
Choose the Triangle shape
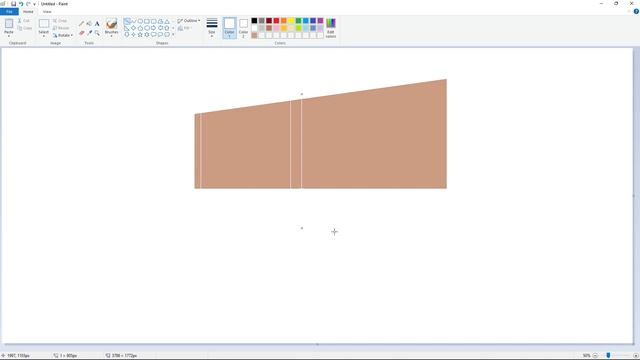tap(167, 21)
